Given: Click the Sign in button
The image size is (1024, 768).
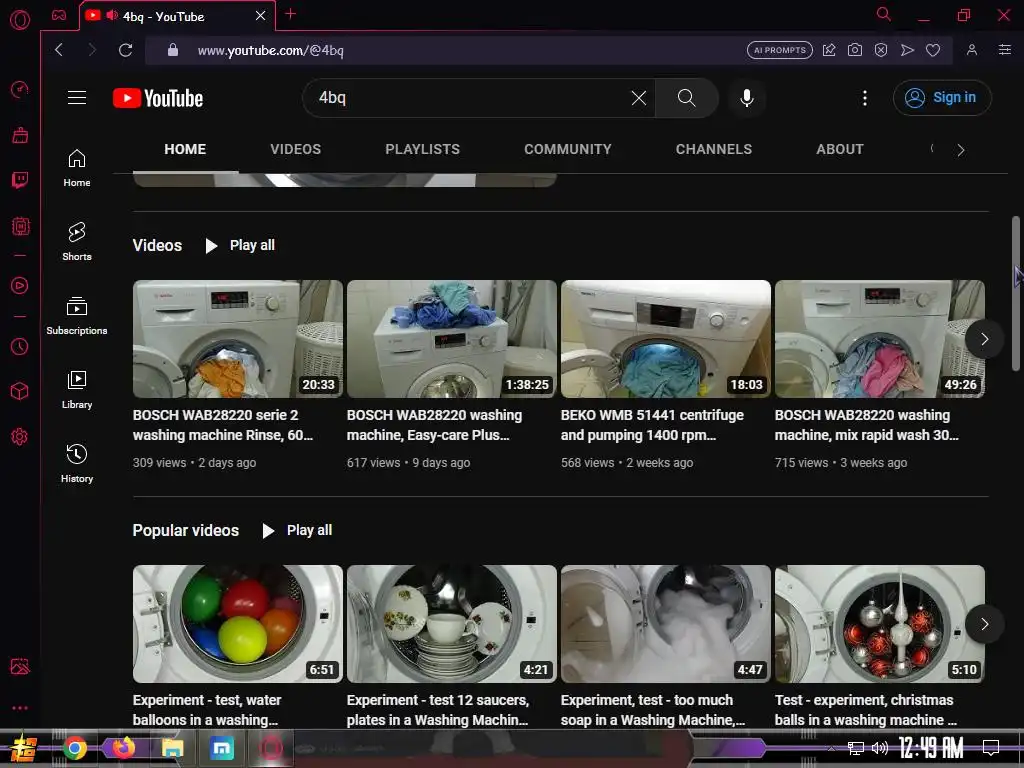Looking at the screenshot, I should click(942, 98).
